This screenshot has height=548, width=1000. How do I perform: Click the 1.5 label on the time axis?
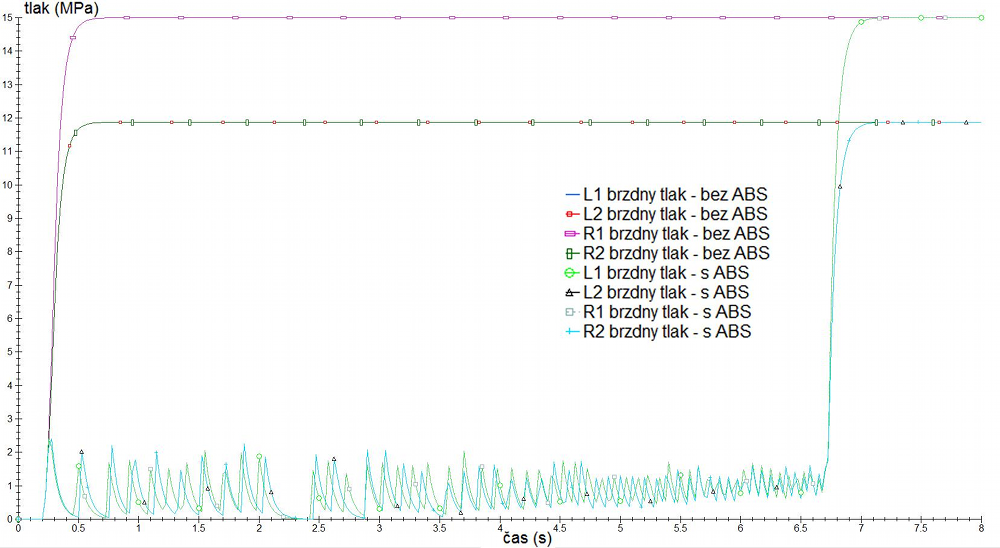pos(199,528)
